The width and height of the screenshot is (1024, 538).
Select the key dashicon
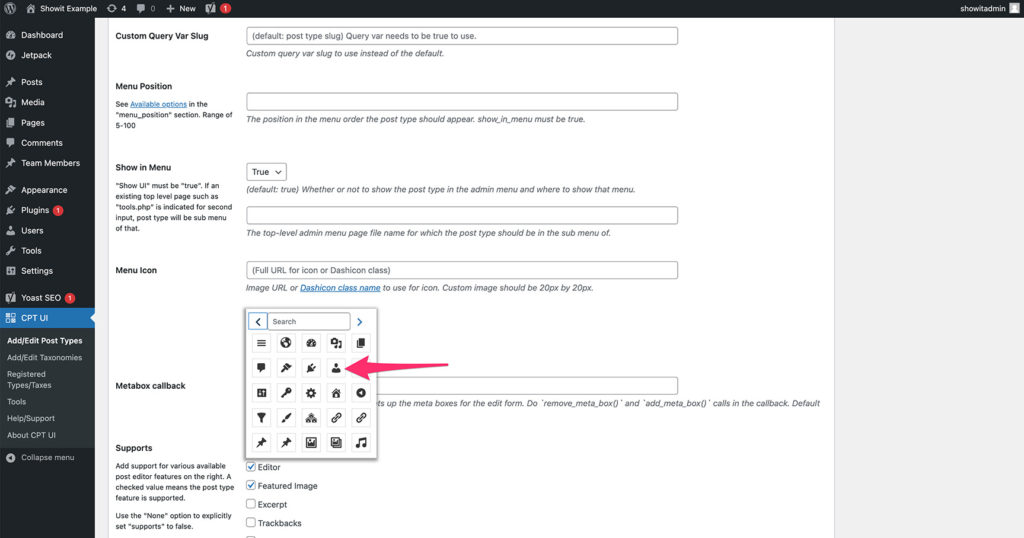285,393
